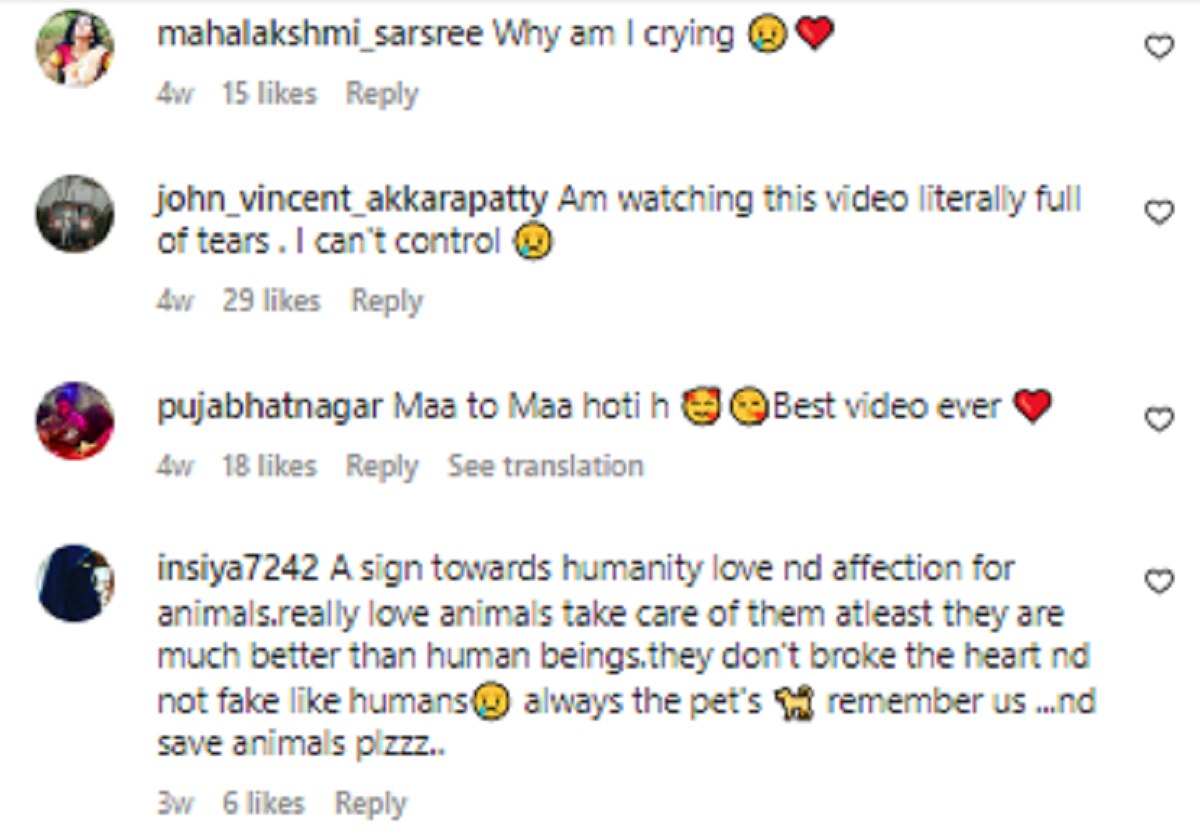The image size is (1200, 833).
Task: Click the insiya7242 username
Action: [x=238, y=569]
